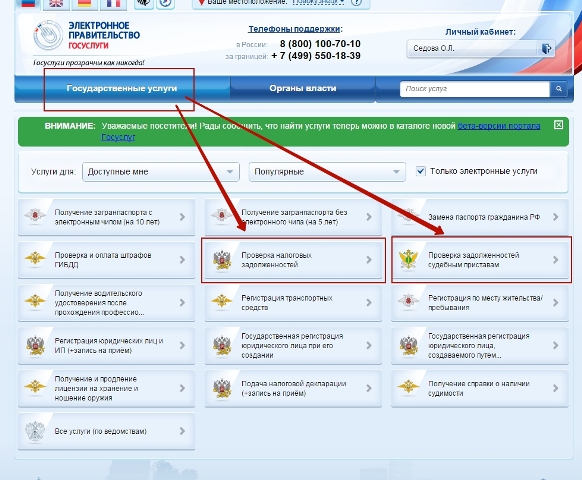This screenshot has width=582, height=480.
Task: Open Проверка и оплата штрафов ГИБДД
Action: coord(107,260)
